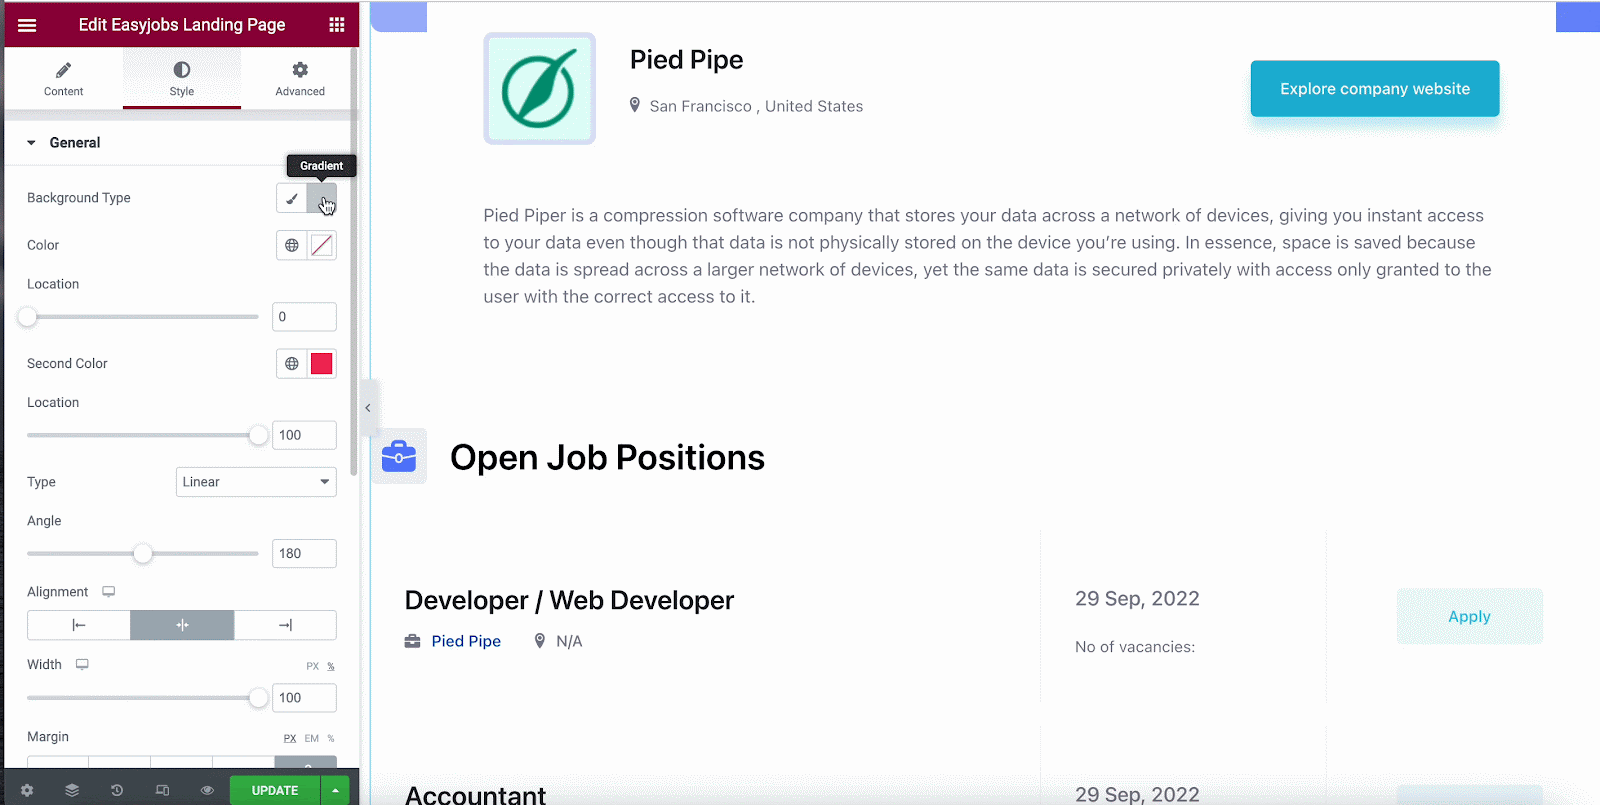Switch Width unit to percent
This screenshot has height=805, width=1600.
331,666
